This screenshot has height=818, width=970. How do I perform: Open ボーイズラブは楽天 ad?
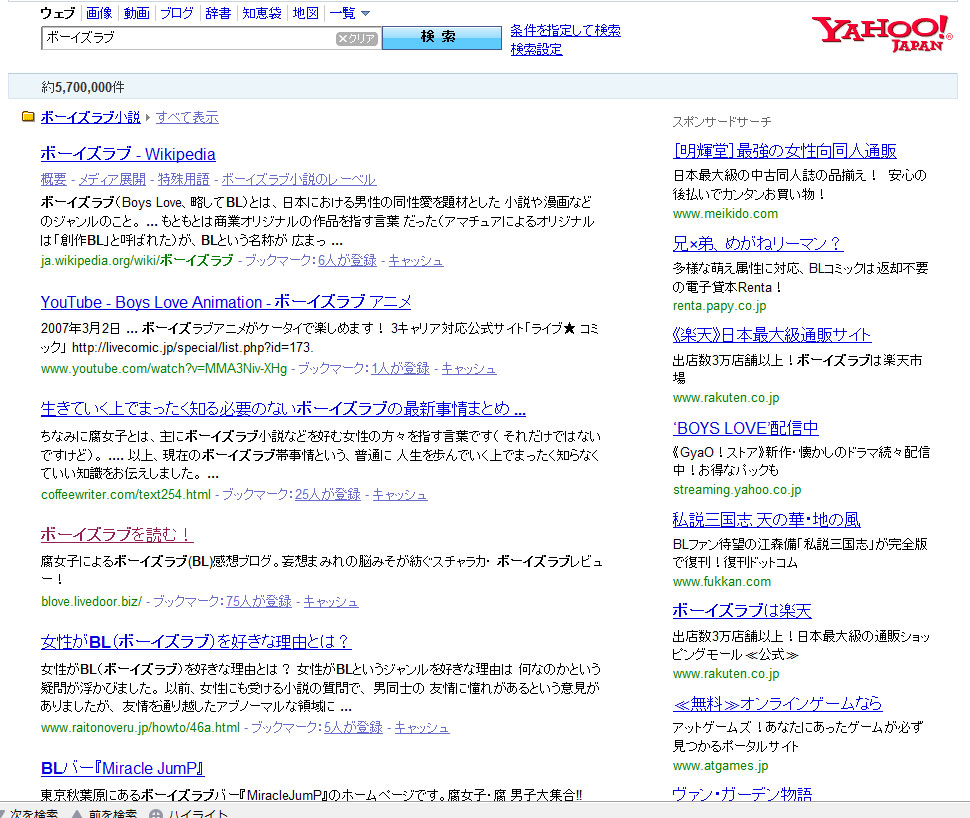coord(742,611)
